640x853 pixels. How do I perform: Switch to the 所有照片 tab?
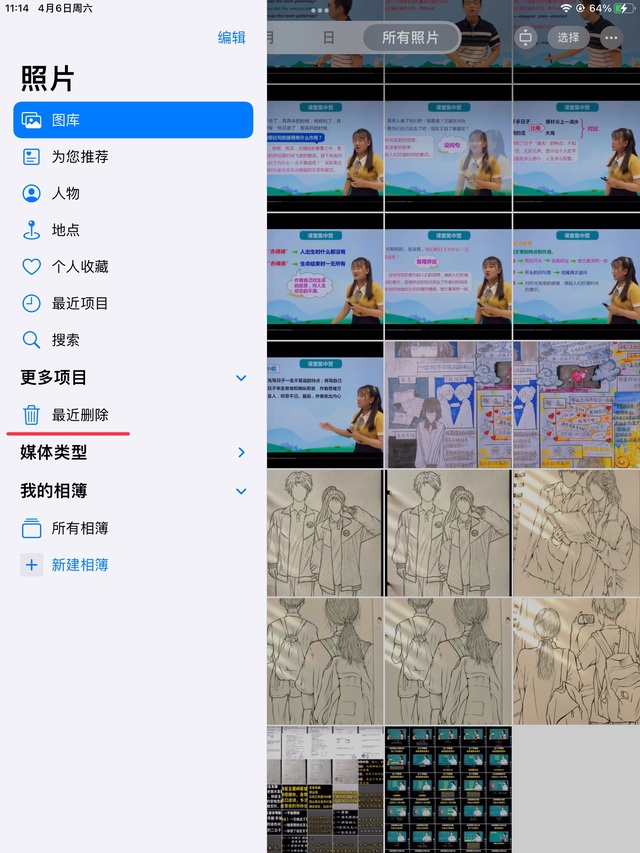point(410,38)
